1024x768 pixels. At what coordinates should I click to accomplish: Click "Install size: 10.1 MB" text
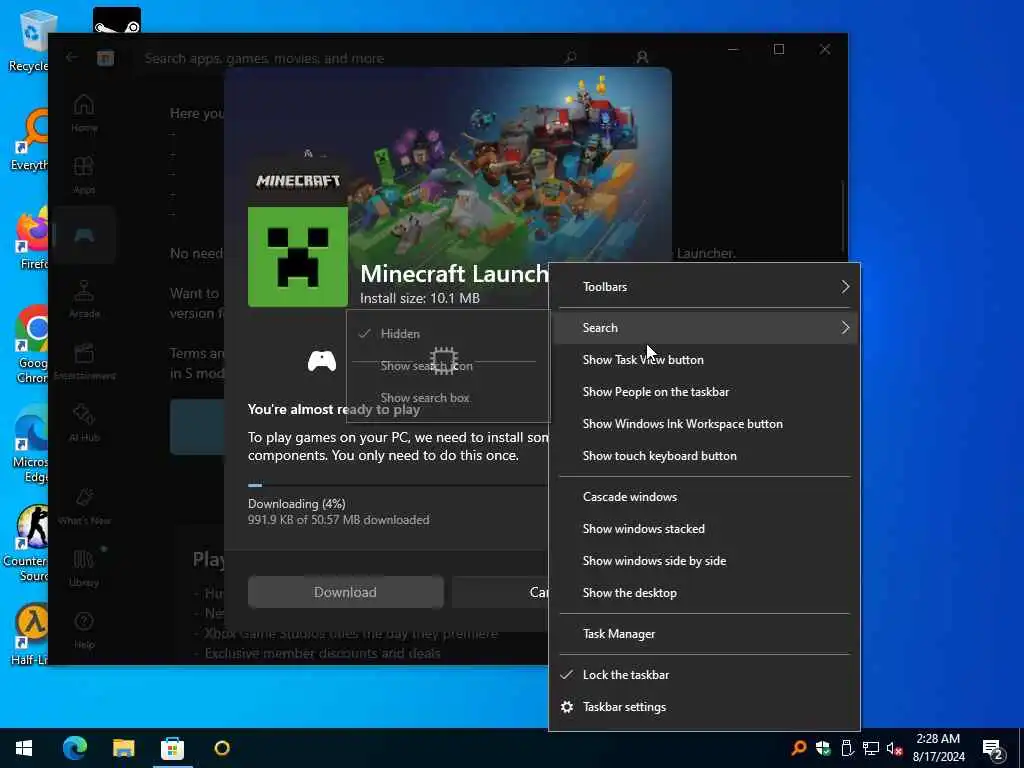click(x=420, y=298)
